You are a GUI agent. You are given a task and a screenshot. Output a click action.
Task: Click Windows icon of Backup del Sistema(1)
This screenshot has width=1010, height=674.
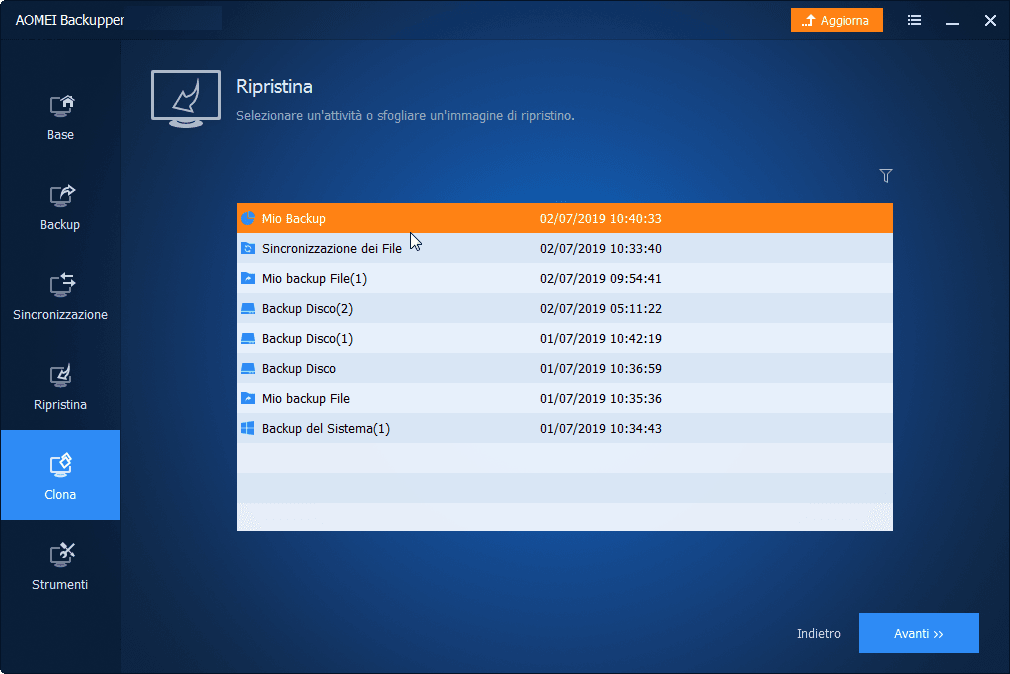click(x=247, y=428)
